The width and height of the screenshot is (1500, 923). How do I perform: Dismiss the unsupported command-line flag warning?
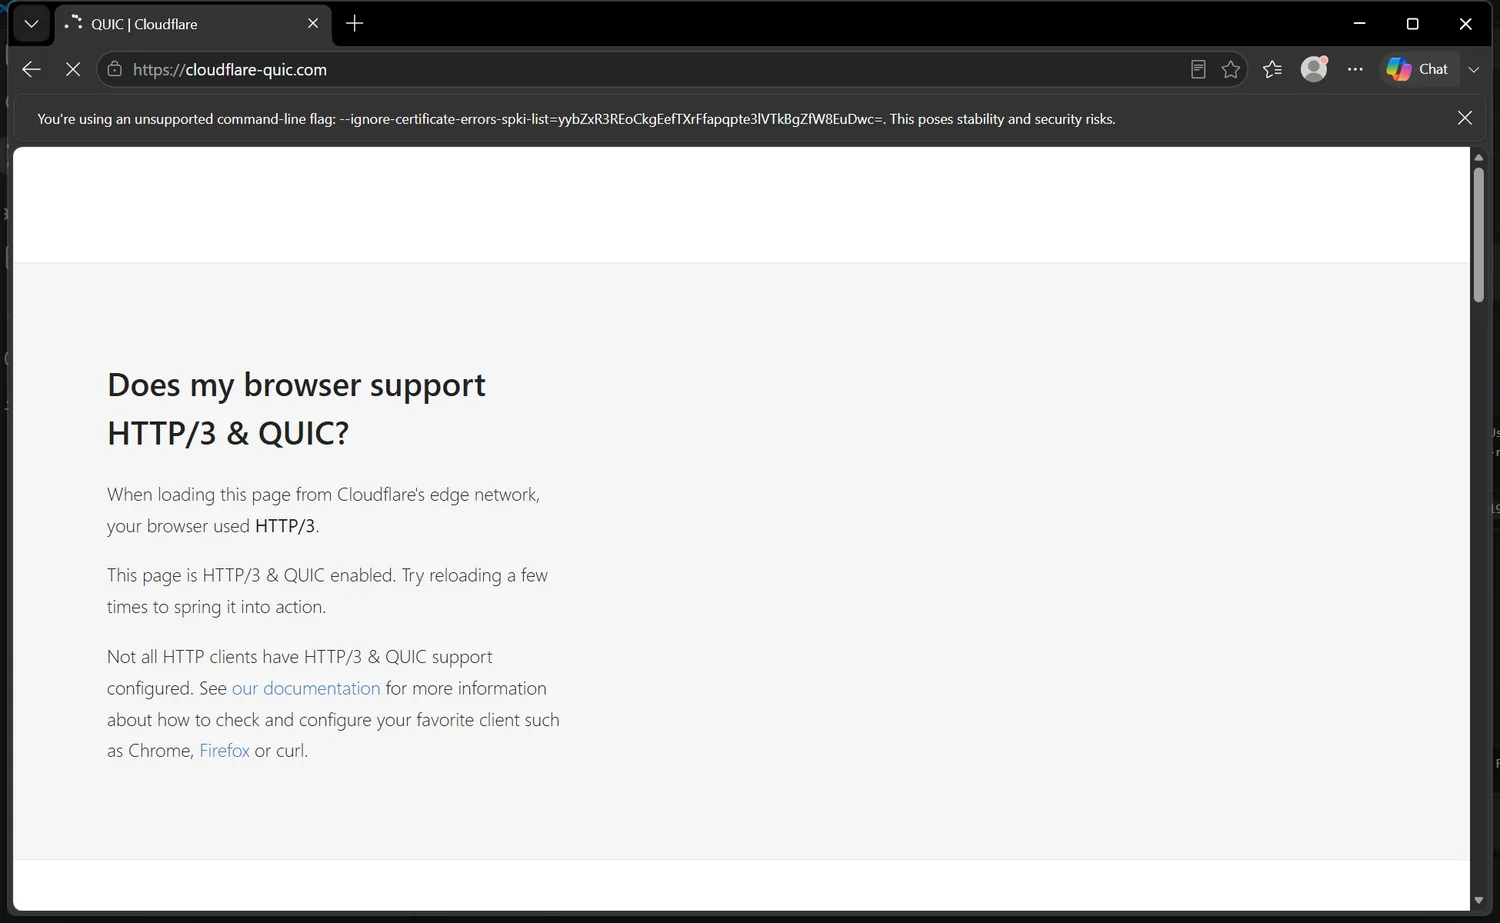(x=1465, y=118)
